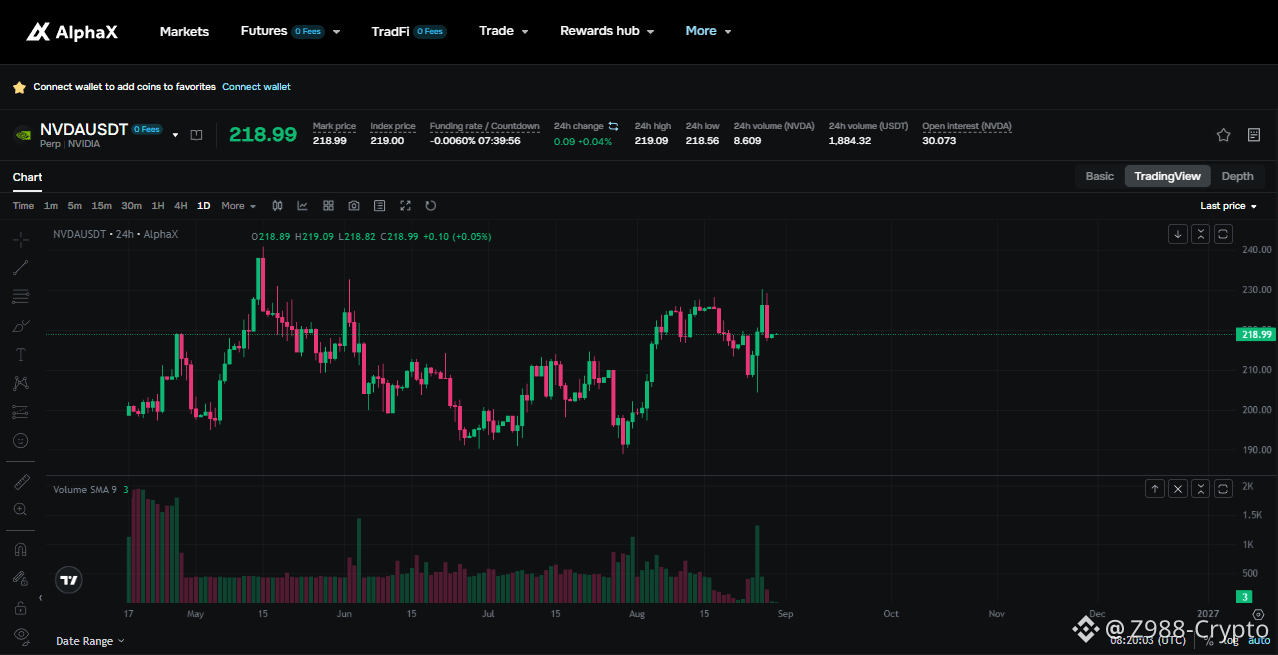Select the 4H timeframe
This screenshot has width=1278, height=655.
[181, 206]
